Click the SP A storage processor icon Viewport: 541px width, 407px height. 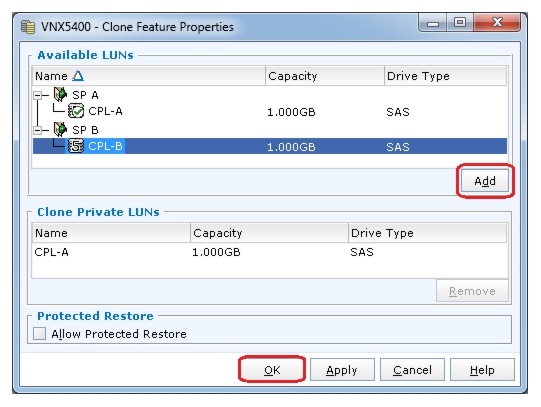pos(60,94)
